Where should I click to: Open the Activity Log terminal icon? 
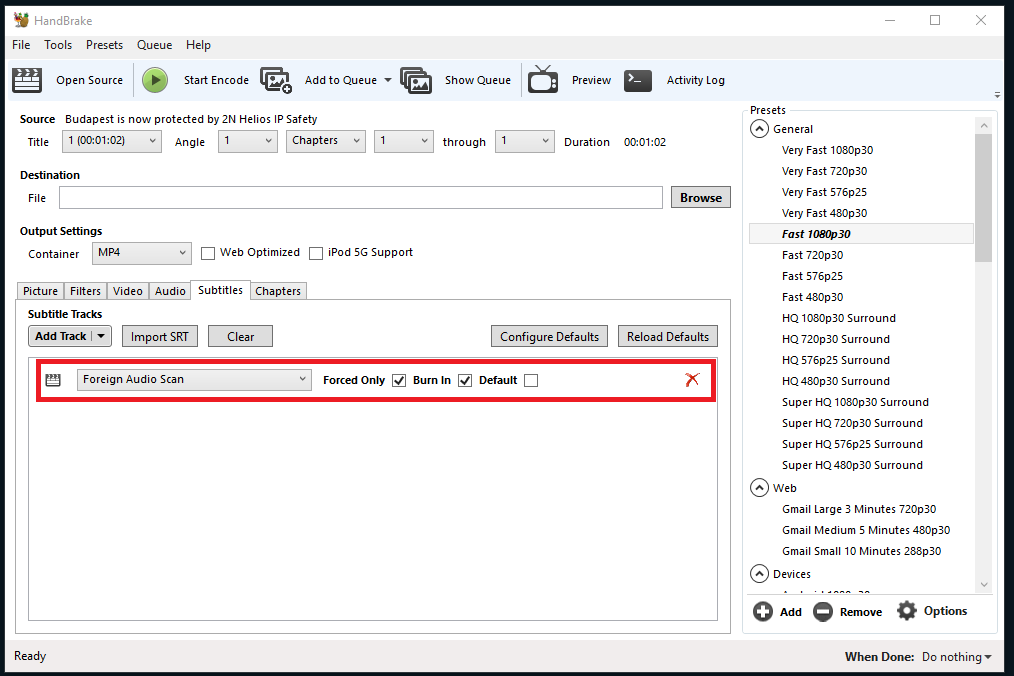pos(638,80)
